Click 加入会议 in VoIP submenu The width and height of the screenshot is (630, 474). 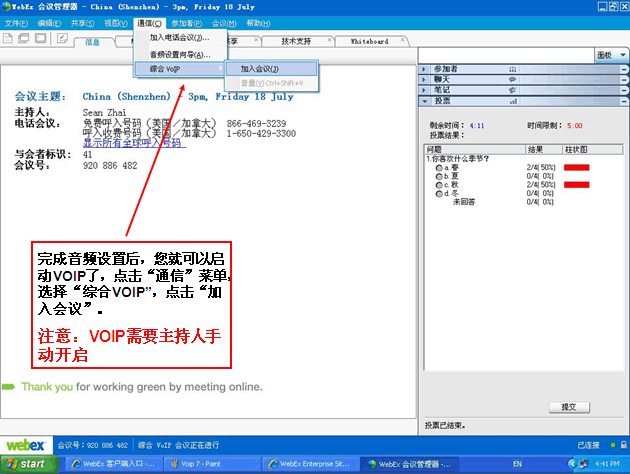click(272, 69)
